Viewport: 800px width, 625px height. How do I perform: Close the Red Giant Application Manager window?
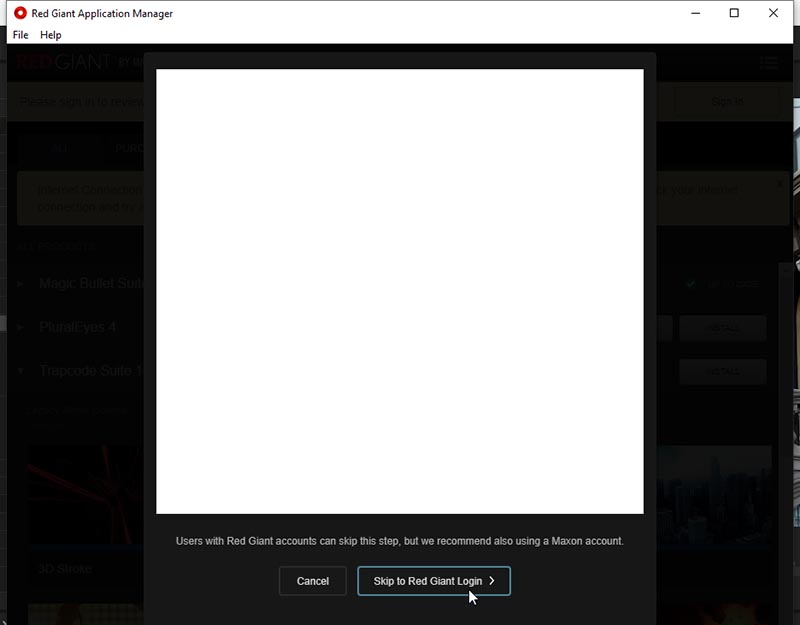[x=773, y=13]
